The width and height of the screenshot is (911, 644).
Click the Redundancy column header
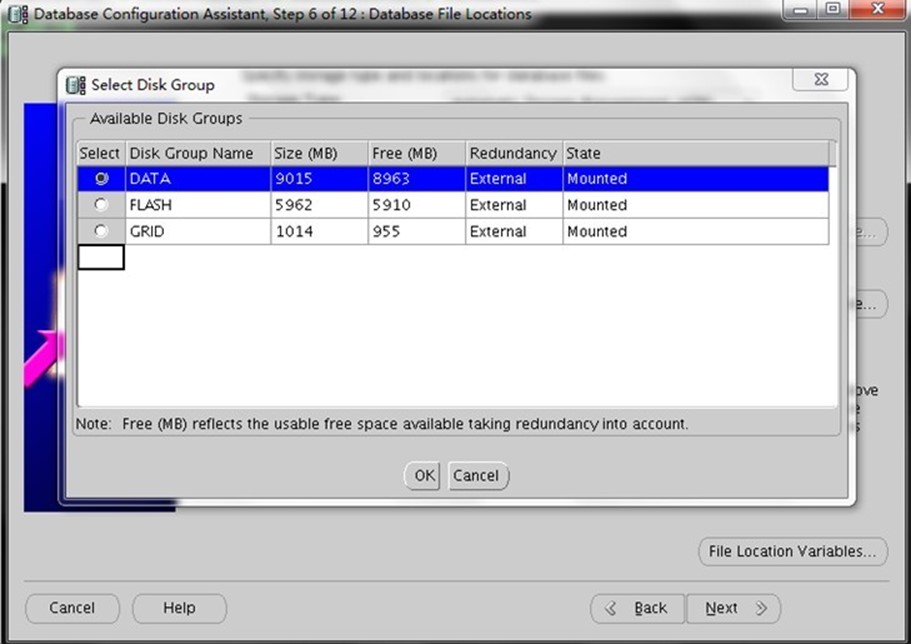pos(514,153)
